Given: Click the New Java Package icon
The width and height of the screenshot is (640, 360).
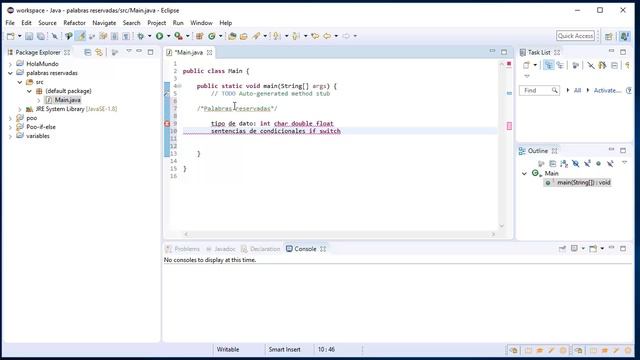Looking at the screenshot, I should pyautogui.click(x=200, y=36).
